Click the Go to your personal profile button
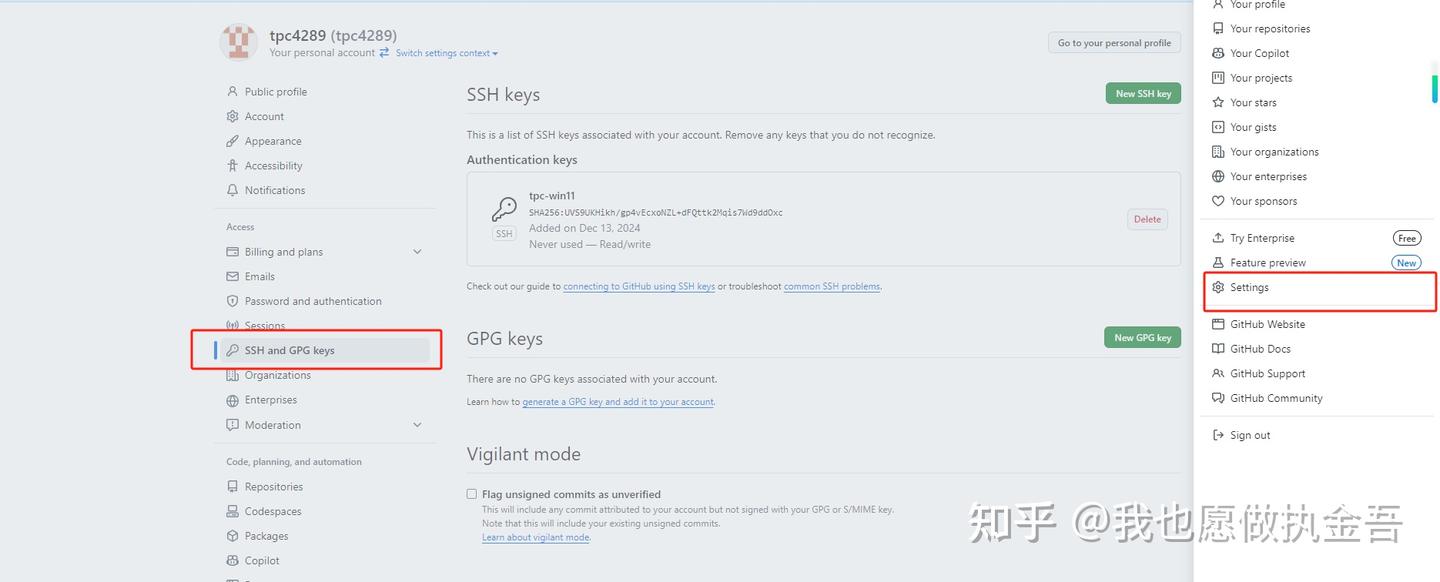1440x582 pixels. click(x=1113, y=42)
